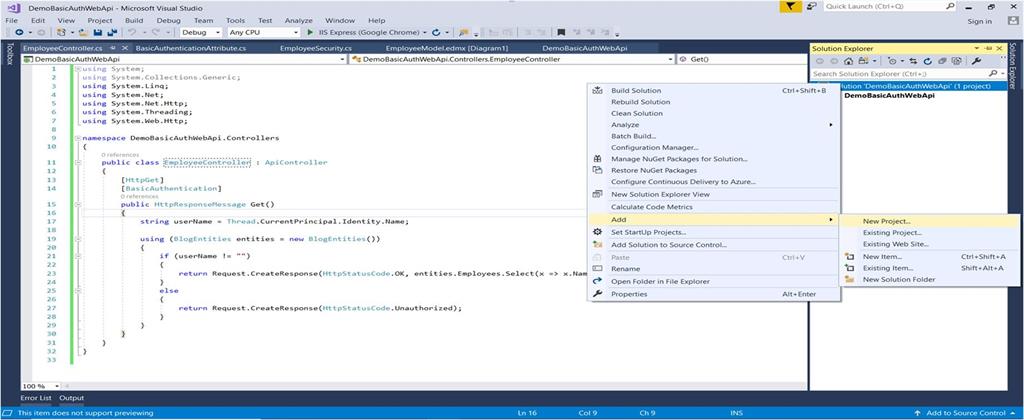This screenshot has width=1024, height=420.
Task: Click the Navigate Backward toolbar arrow
Action: coord(20,32)
